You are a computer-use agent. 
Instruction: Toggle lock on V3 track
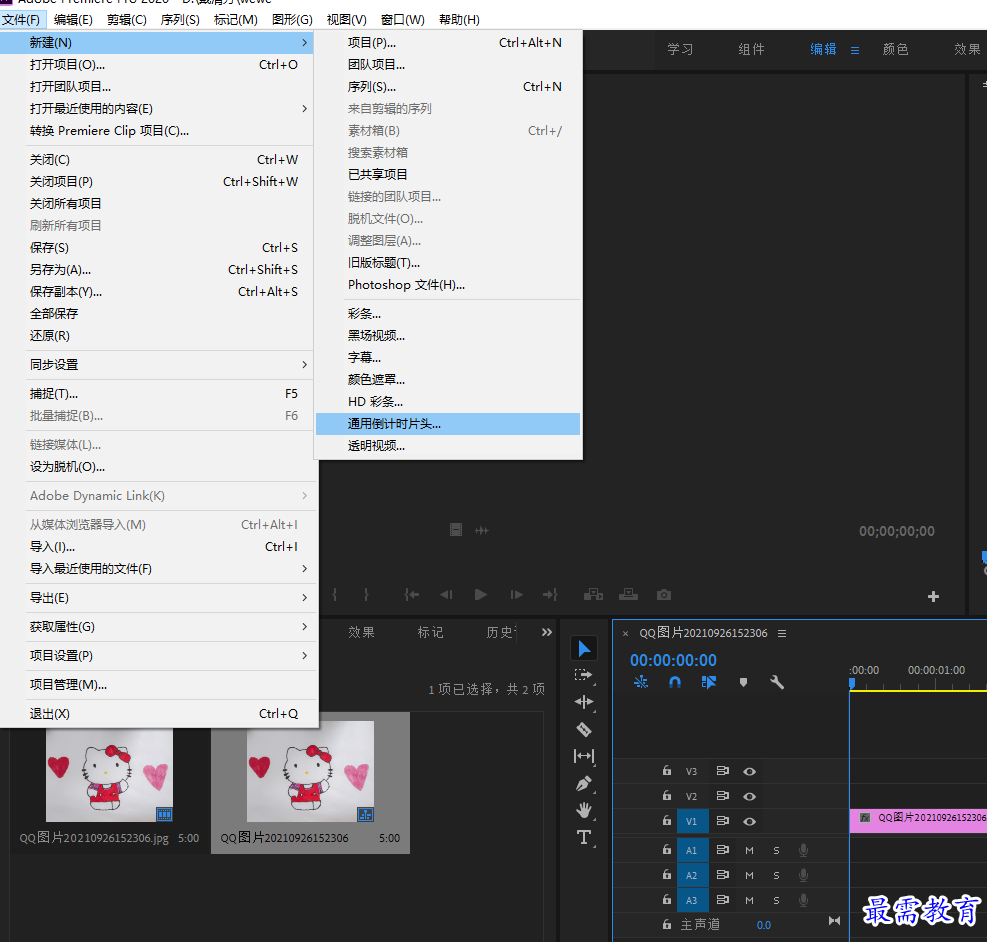point(667,770)
